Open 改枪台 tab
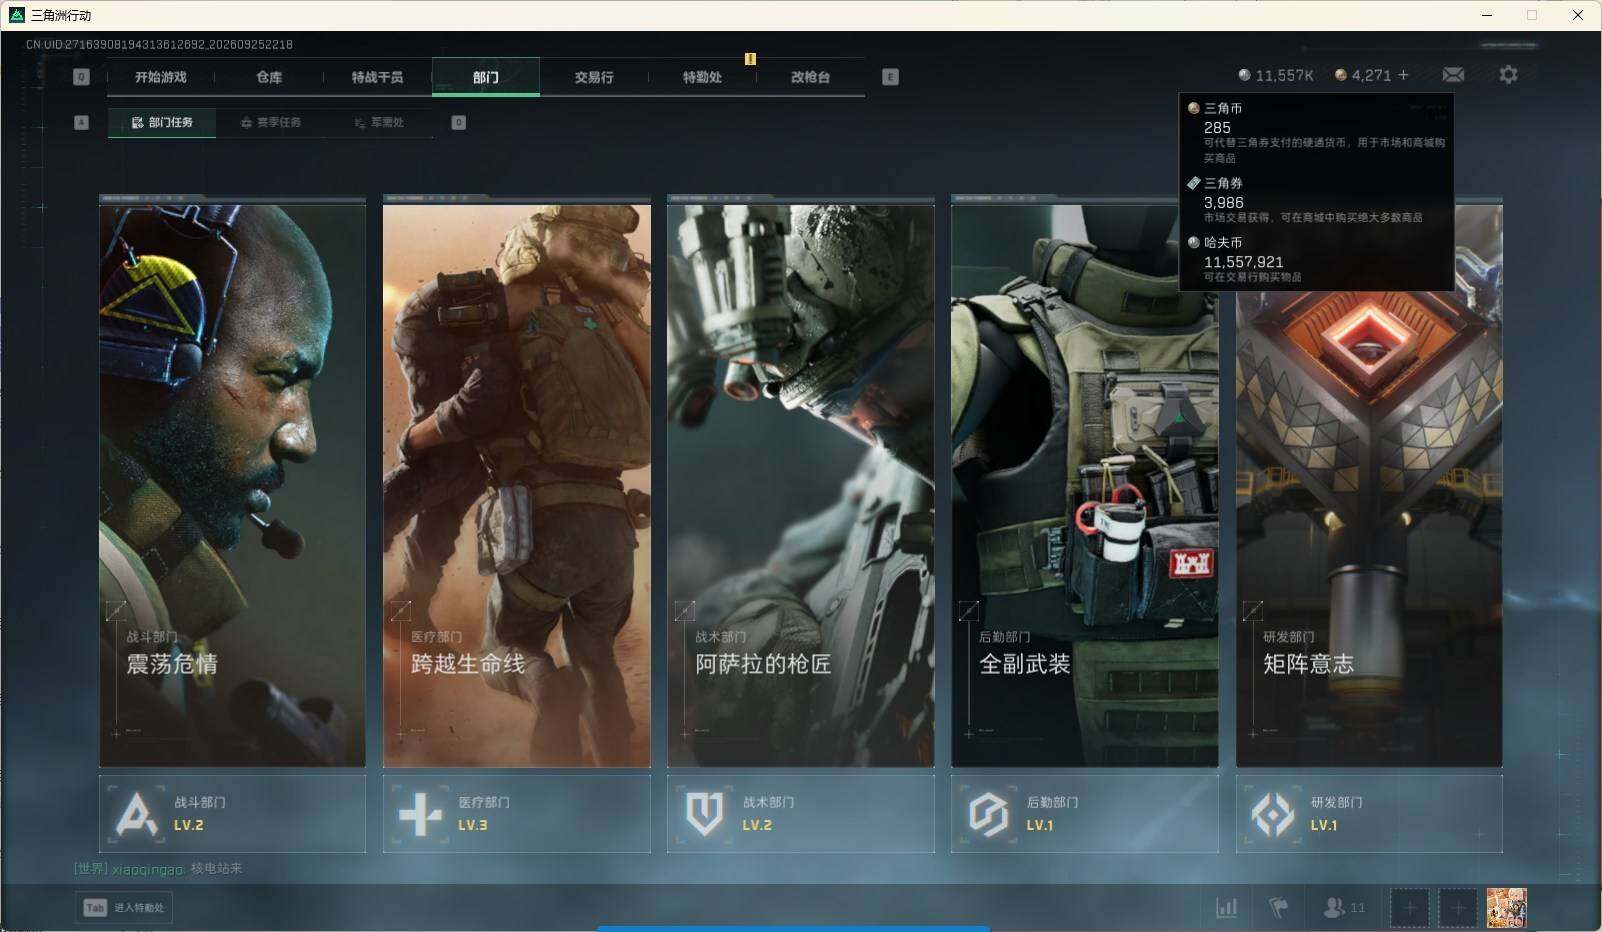Image resolution: width=1602 pixels, height=932 pixels. pos(810,77)
